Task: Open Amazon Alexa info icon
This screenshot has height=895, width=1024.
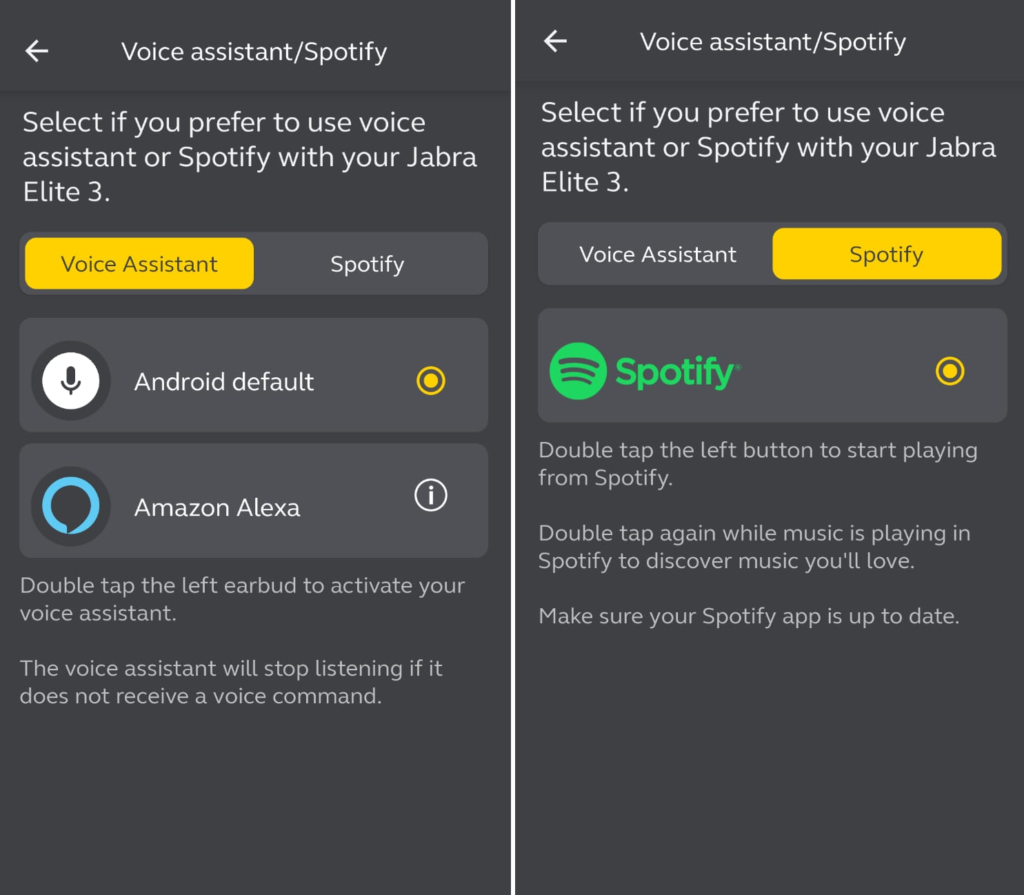Action: [431, 495]
